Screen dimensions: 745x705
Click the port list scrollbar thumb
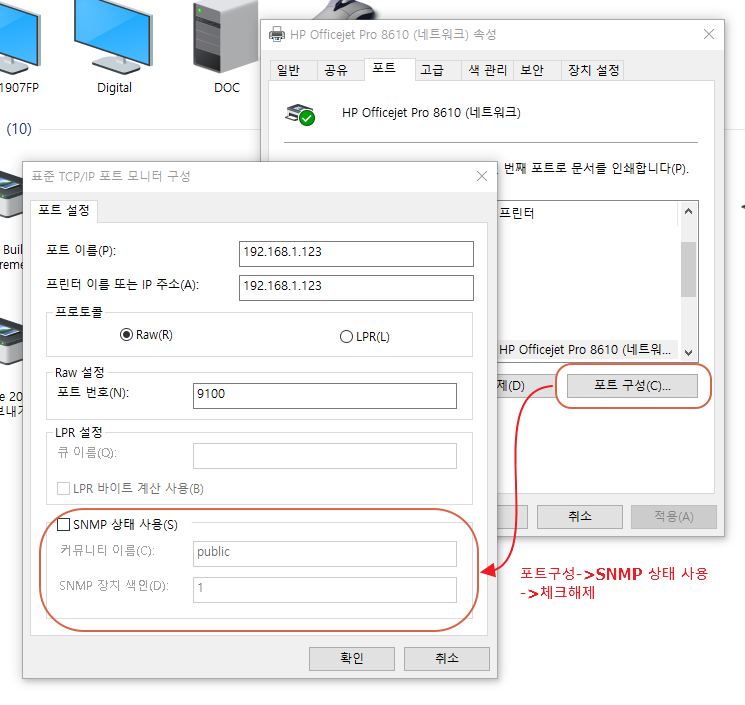pyautogui.click(x=688, y=269)
